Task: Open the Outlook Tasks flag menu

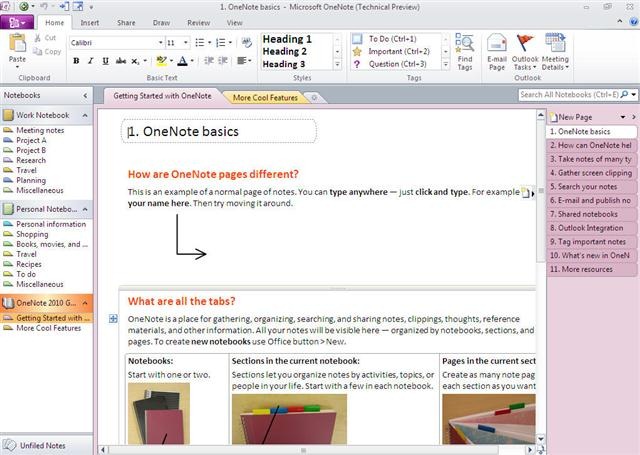Action: (525, 52)
